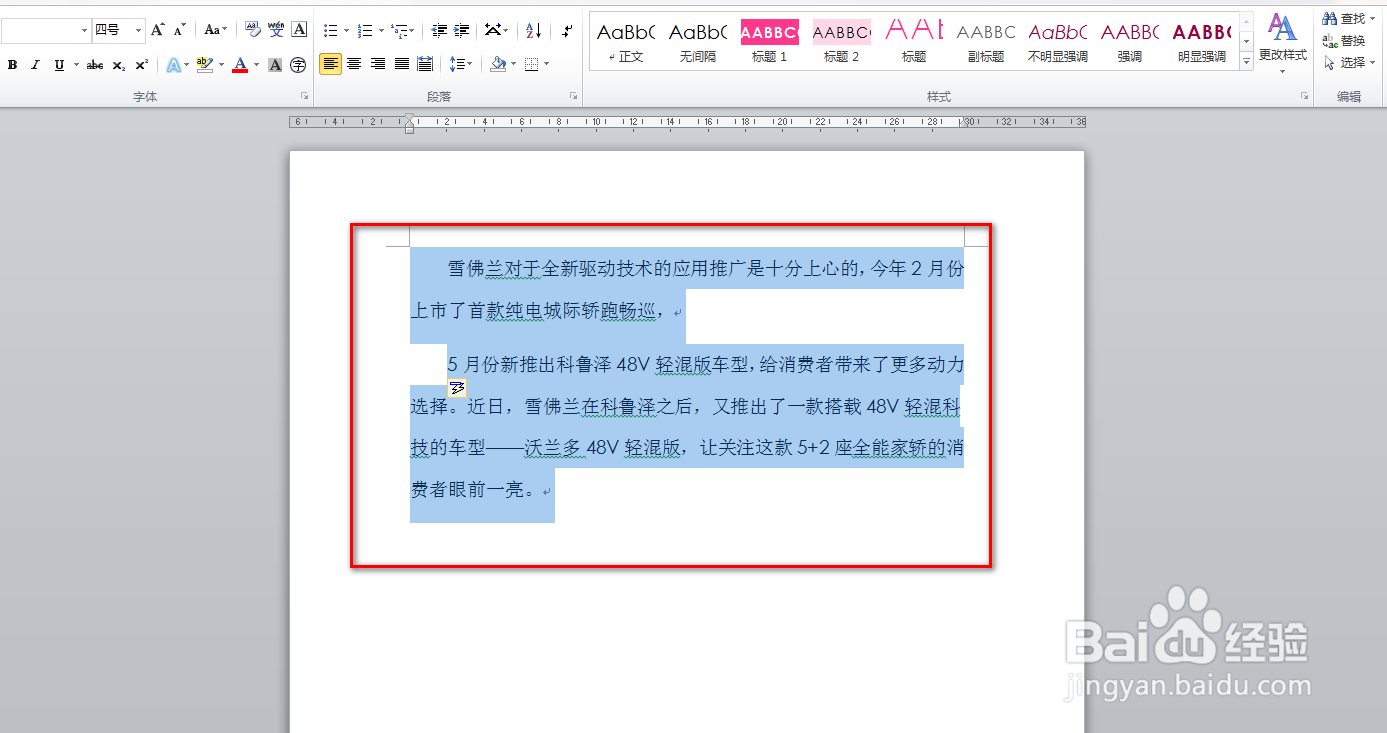Apply text highlight color
The width and height of the screenshot is (1387, 733).
(204, 65)
